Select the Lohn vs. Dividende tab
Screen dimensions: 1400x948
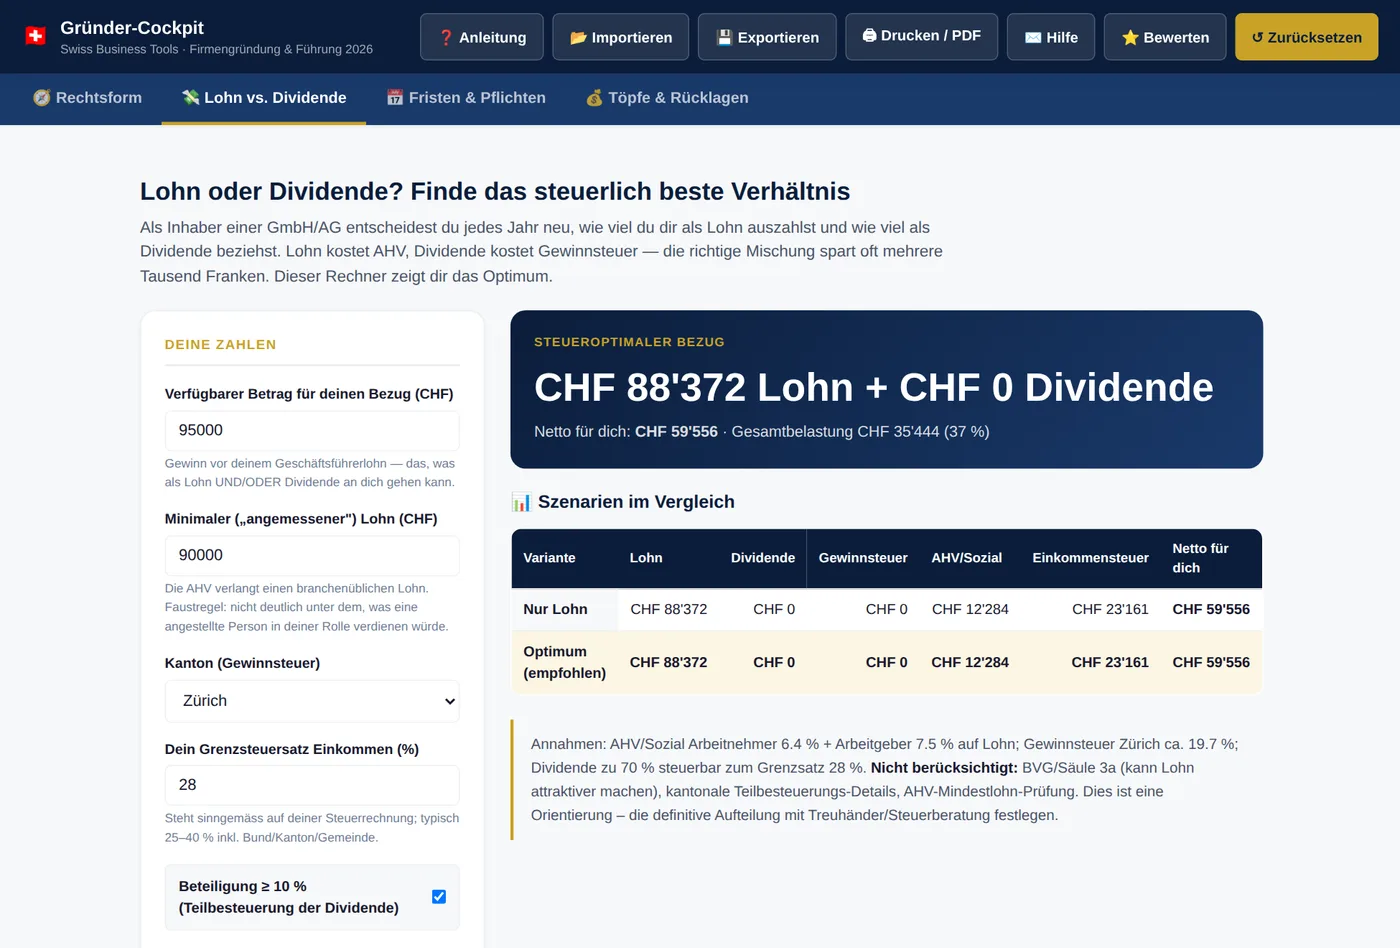(264, 98)
